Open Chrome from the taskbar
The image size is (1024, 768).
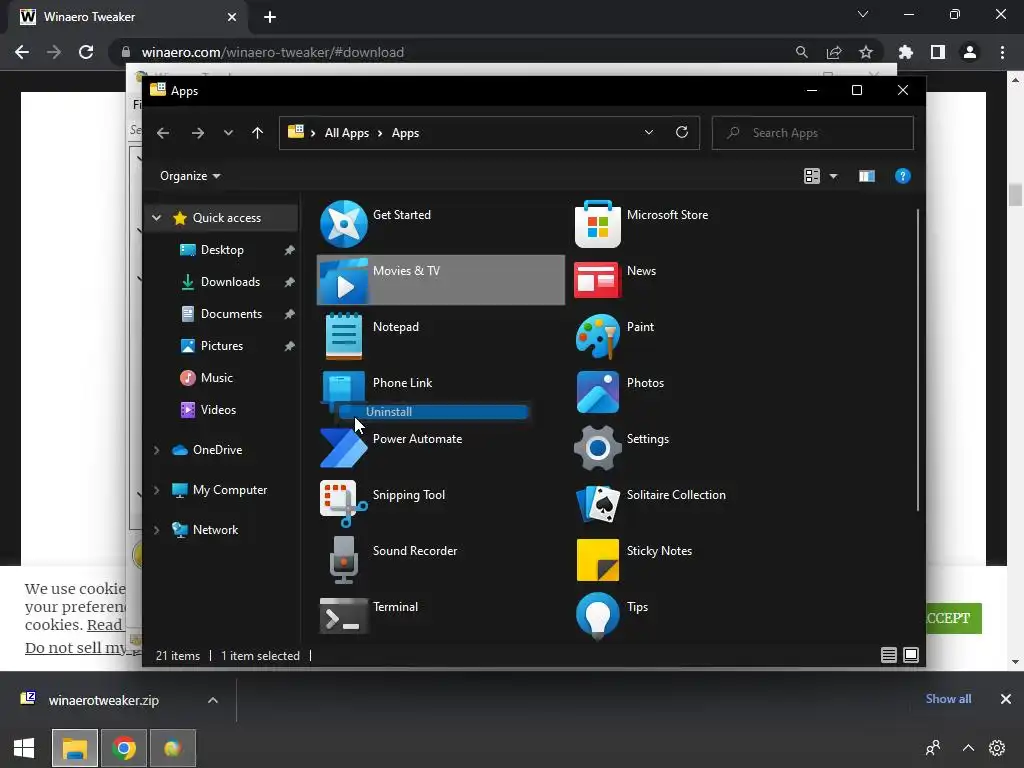click(x=123, y=748)
